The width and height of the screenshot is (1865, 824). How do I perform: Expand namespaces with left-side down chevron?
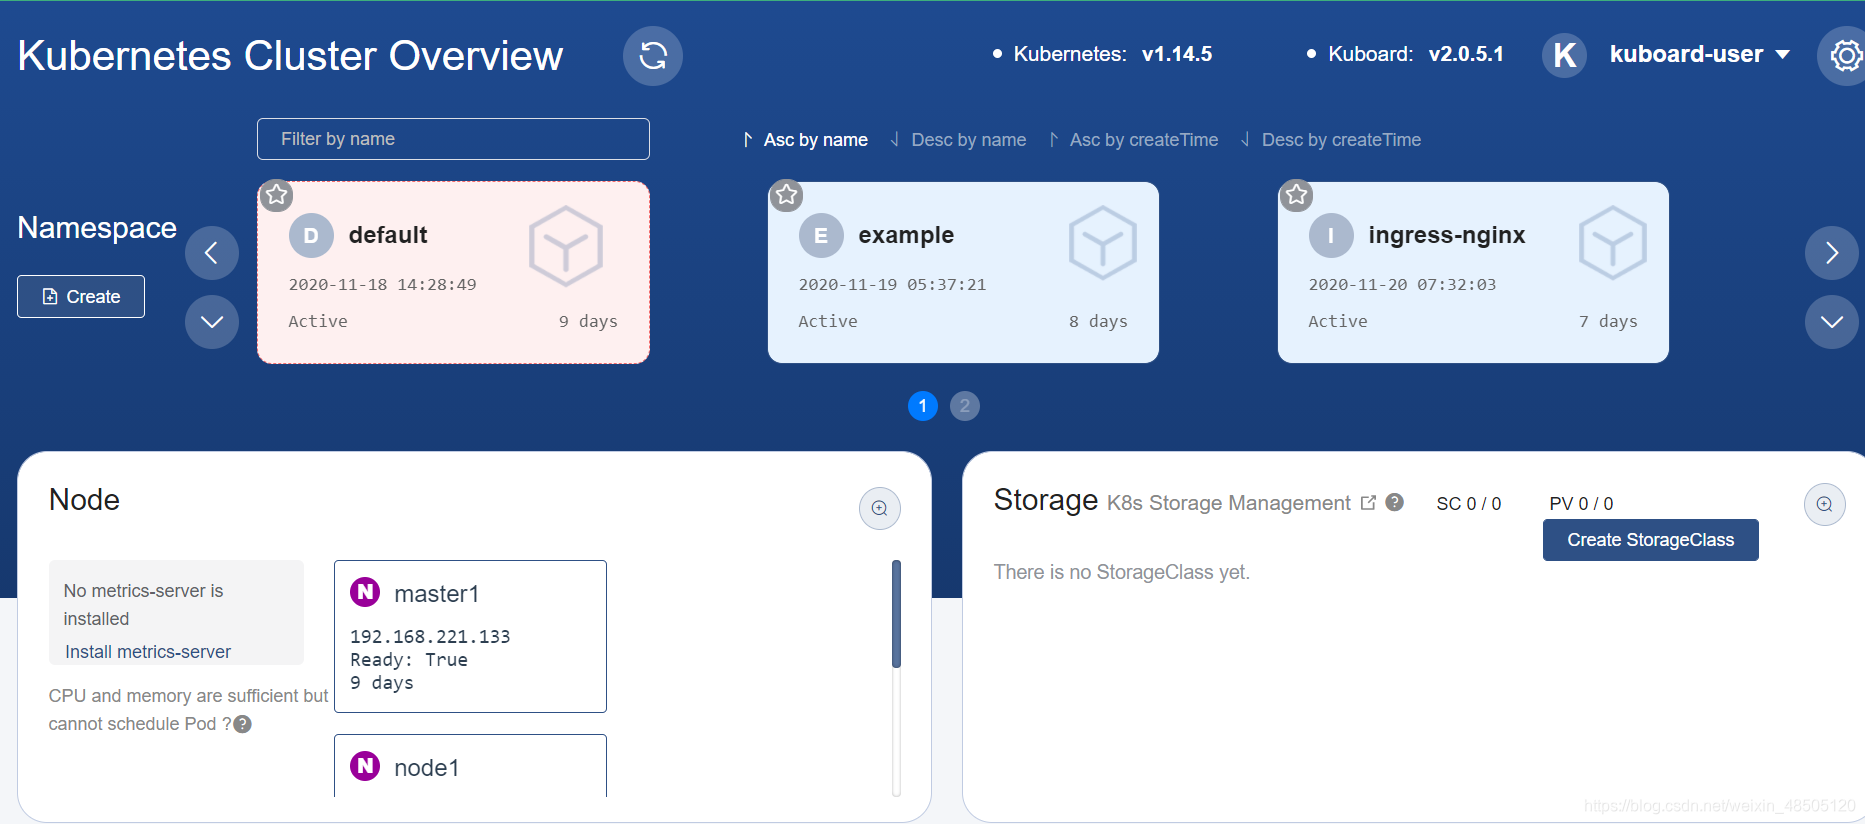pos(212,322)
